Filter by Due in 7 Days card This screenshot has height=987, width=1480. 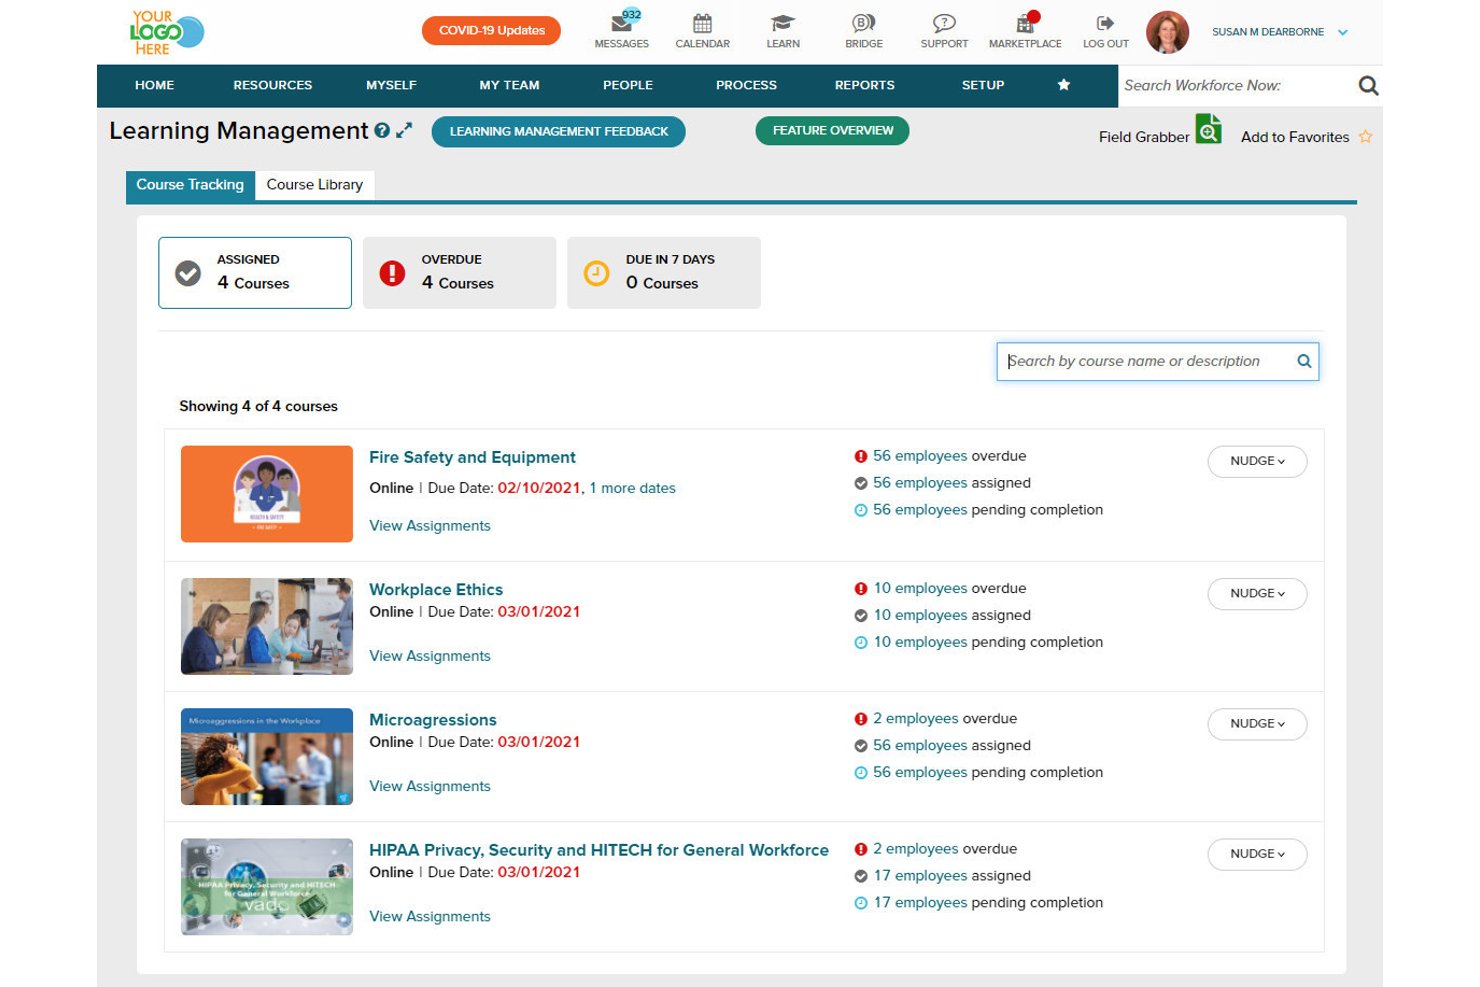pyautogui.click(x=664, y=273)
